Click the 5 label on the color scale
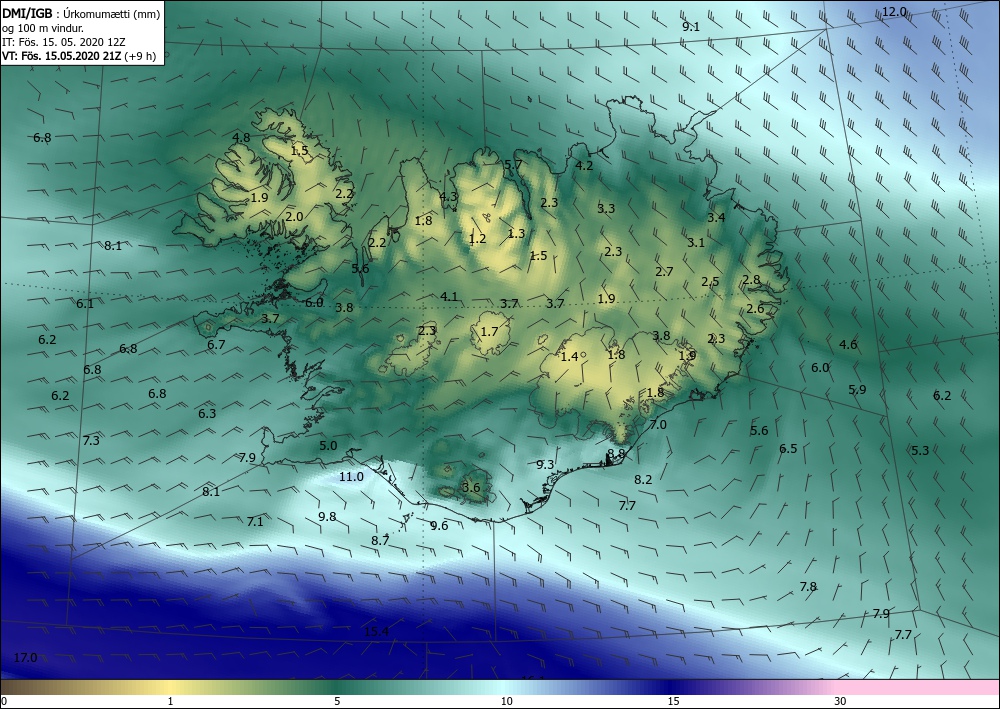 click(337, 702)
